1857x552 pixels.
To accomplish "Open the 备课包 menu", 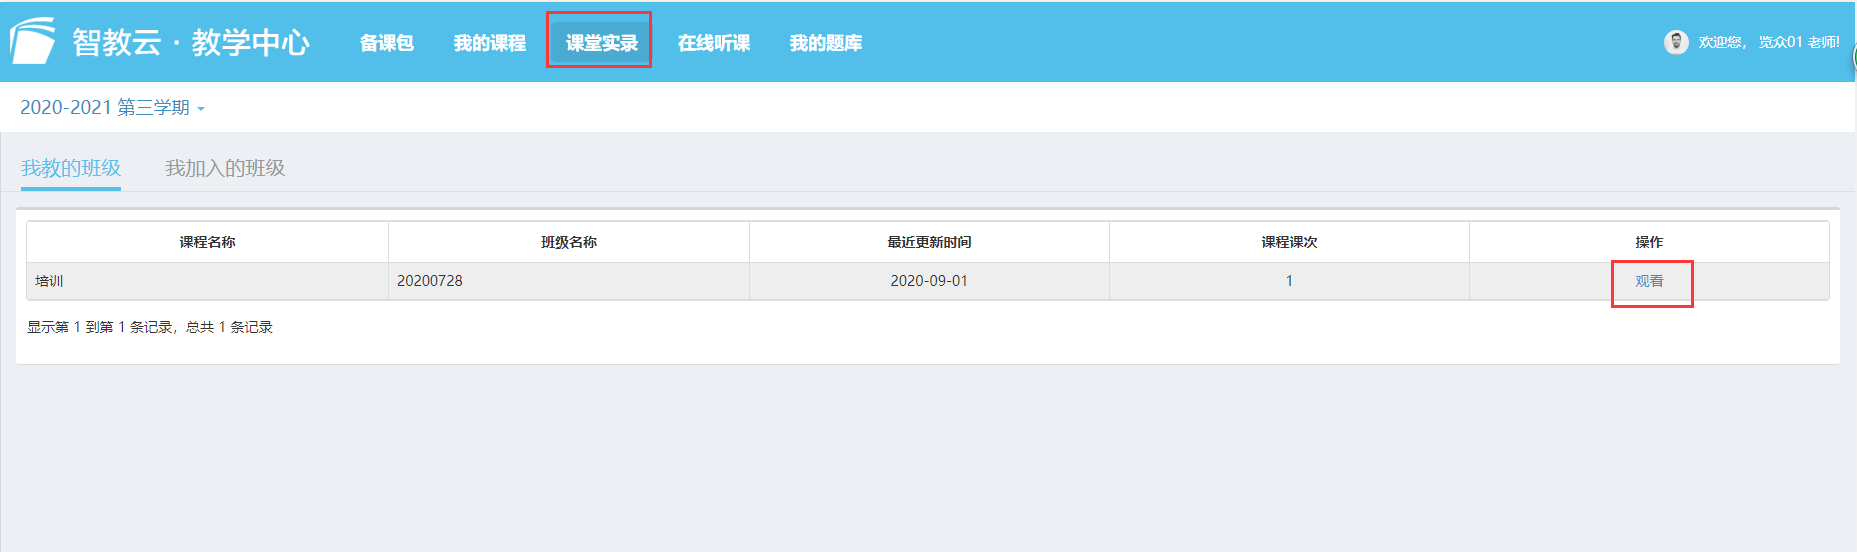I will coord(387,43).
